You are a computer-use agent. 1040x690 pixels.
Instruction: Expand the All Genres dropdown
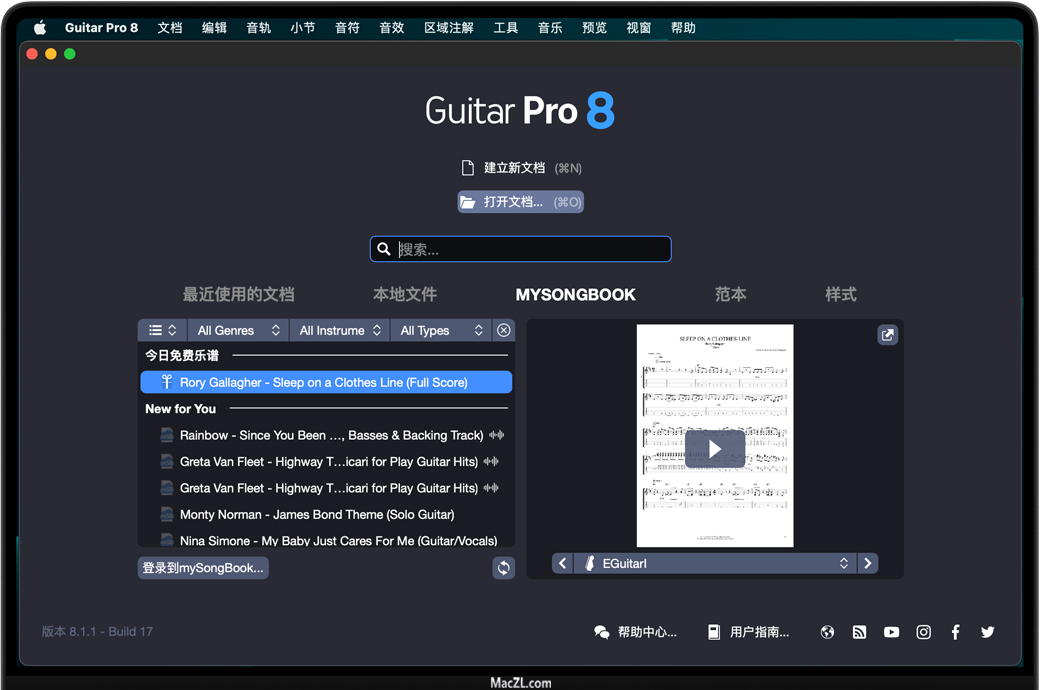point(237,331)
